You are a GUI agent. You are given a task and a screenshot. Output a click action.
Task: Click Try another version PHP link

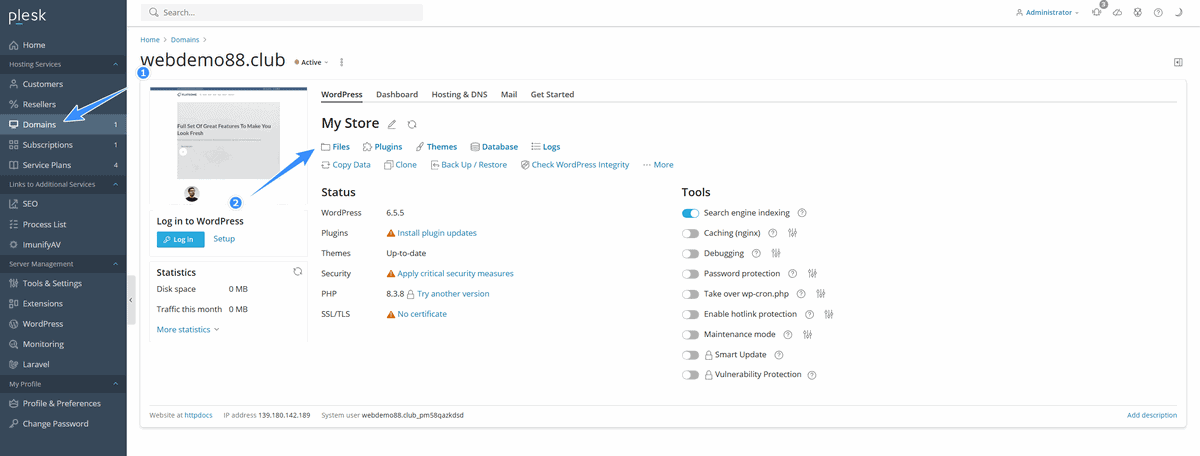click(x=453, y=294)
